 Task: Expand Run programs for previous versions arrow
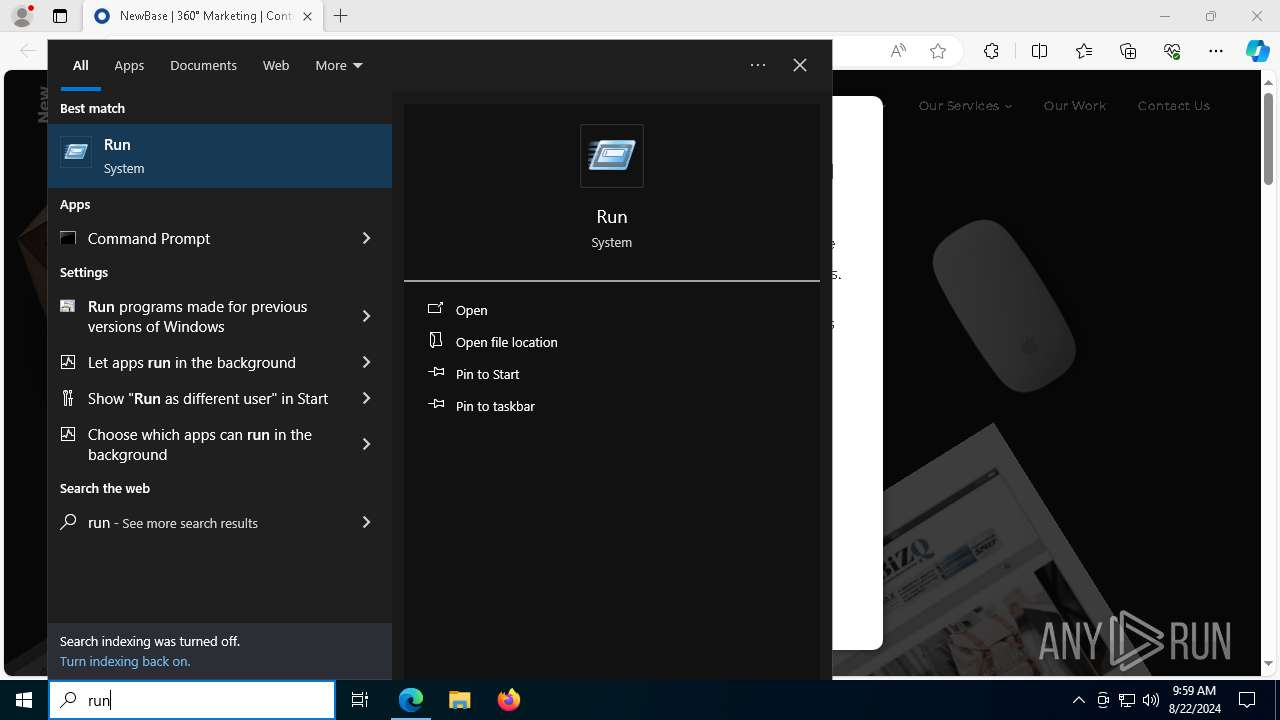click(x=366, y=316)
